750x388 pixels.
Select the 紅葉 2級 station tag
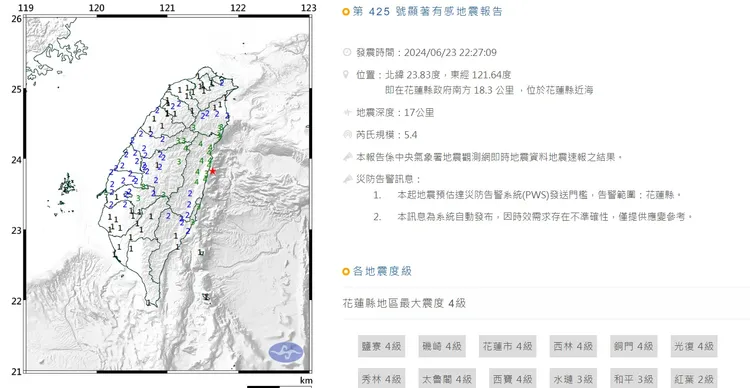pos(694,379)
